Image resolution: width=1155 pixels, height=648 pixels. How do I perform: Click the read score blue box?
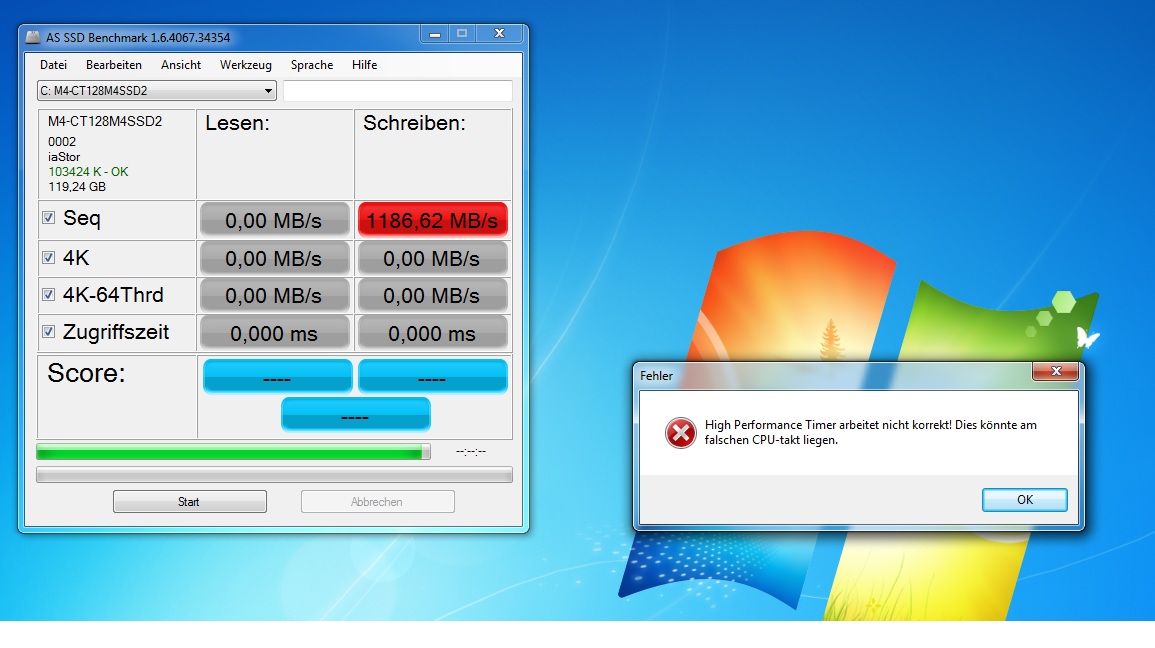point(277,376)
